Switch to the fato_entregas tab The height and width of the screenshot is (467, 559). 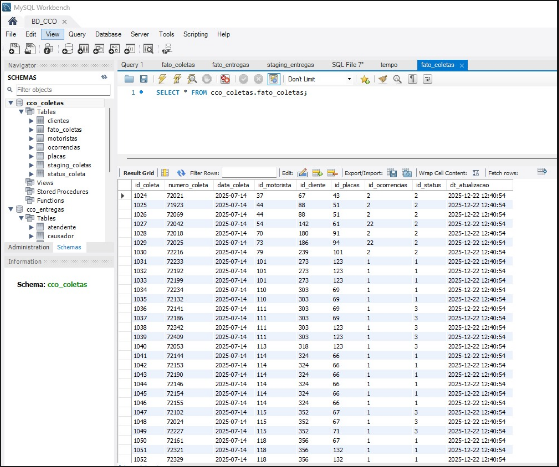pyautogui.click(x=231, y=65)
